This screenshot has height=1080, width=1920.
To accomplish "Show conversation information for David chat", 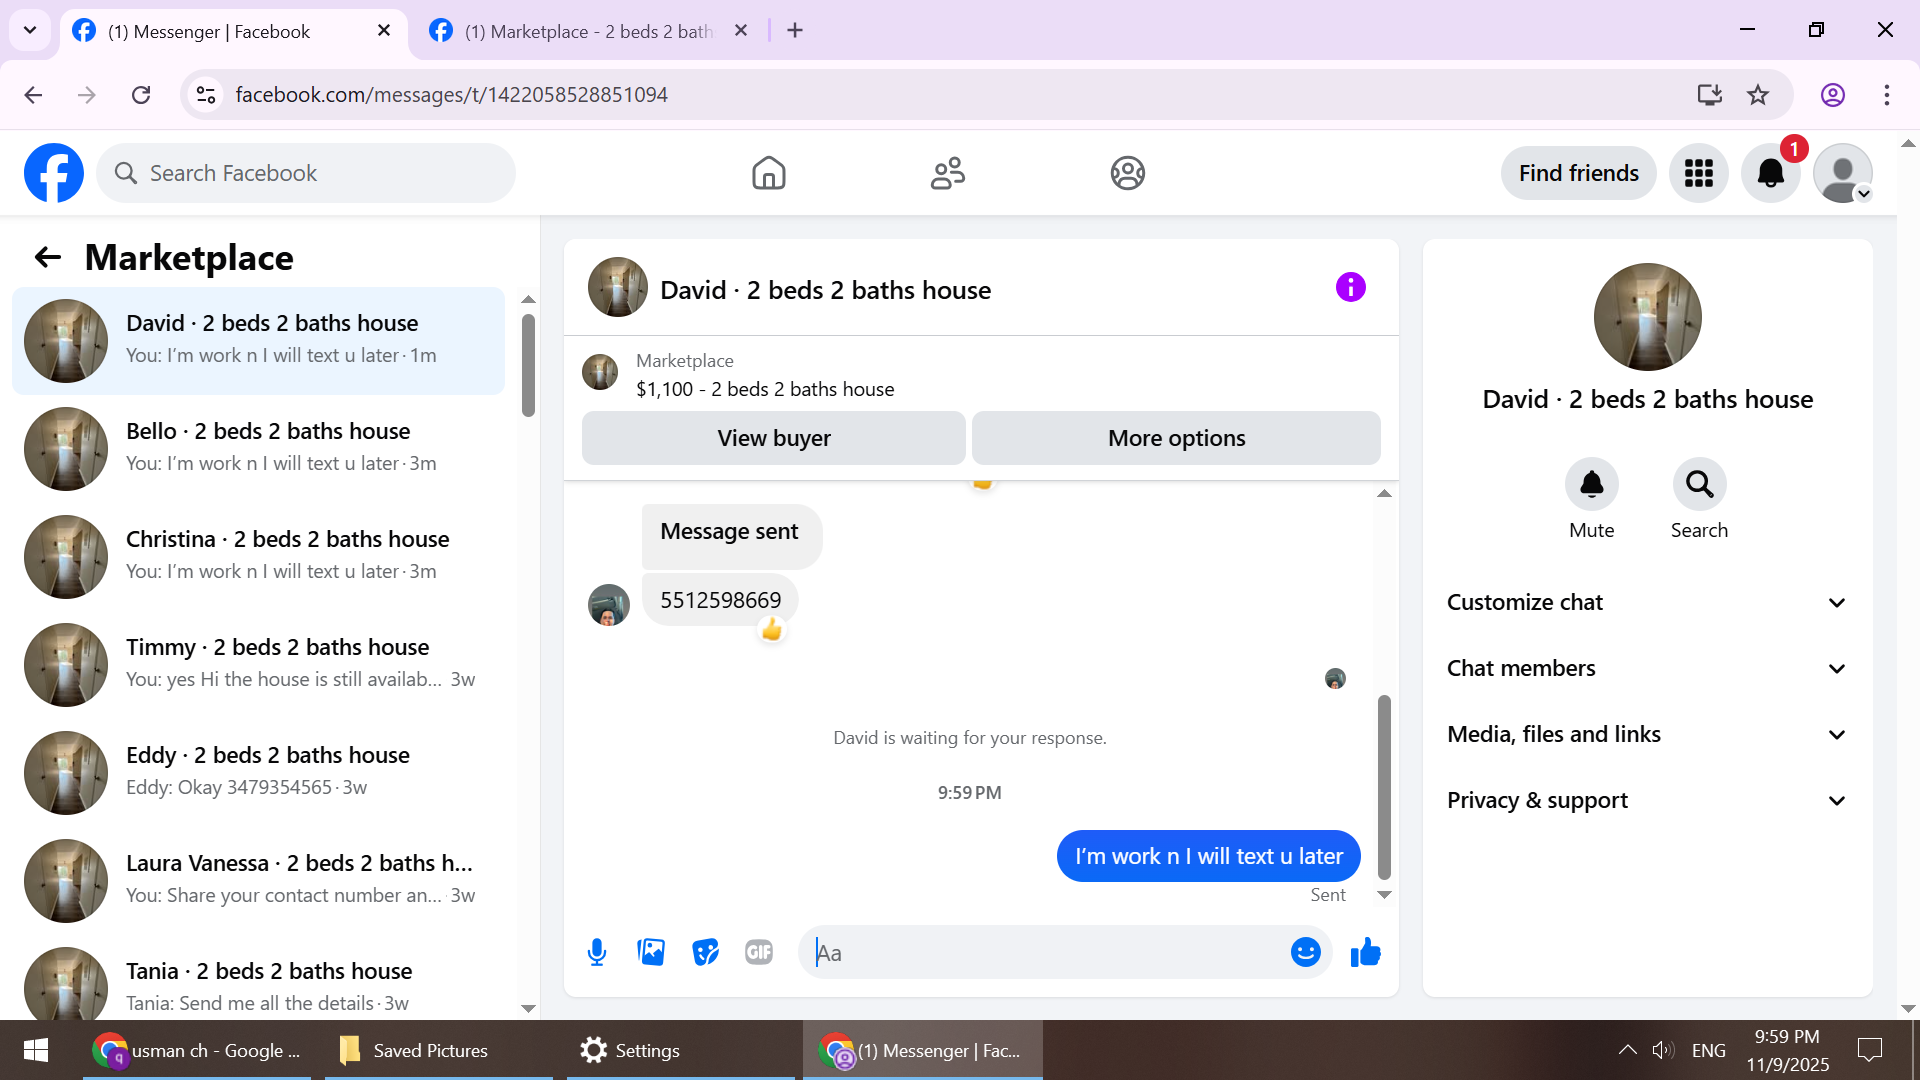I will (1351, 288).
